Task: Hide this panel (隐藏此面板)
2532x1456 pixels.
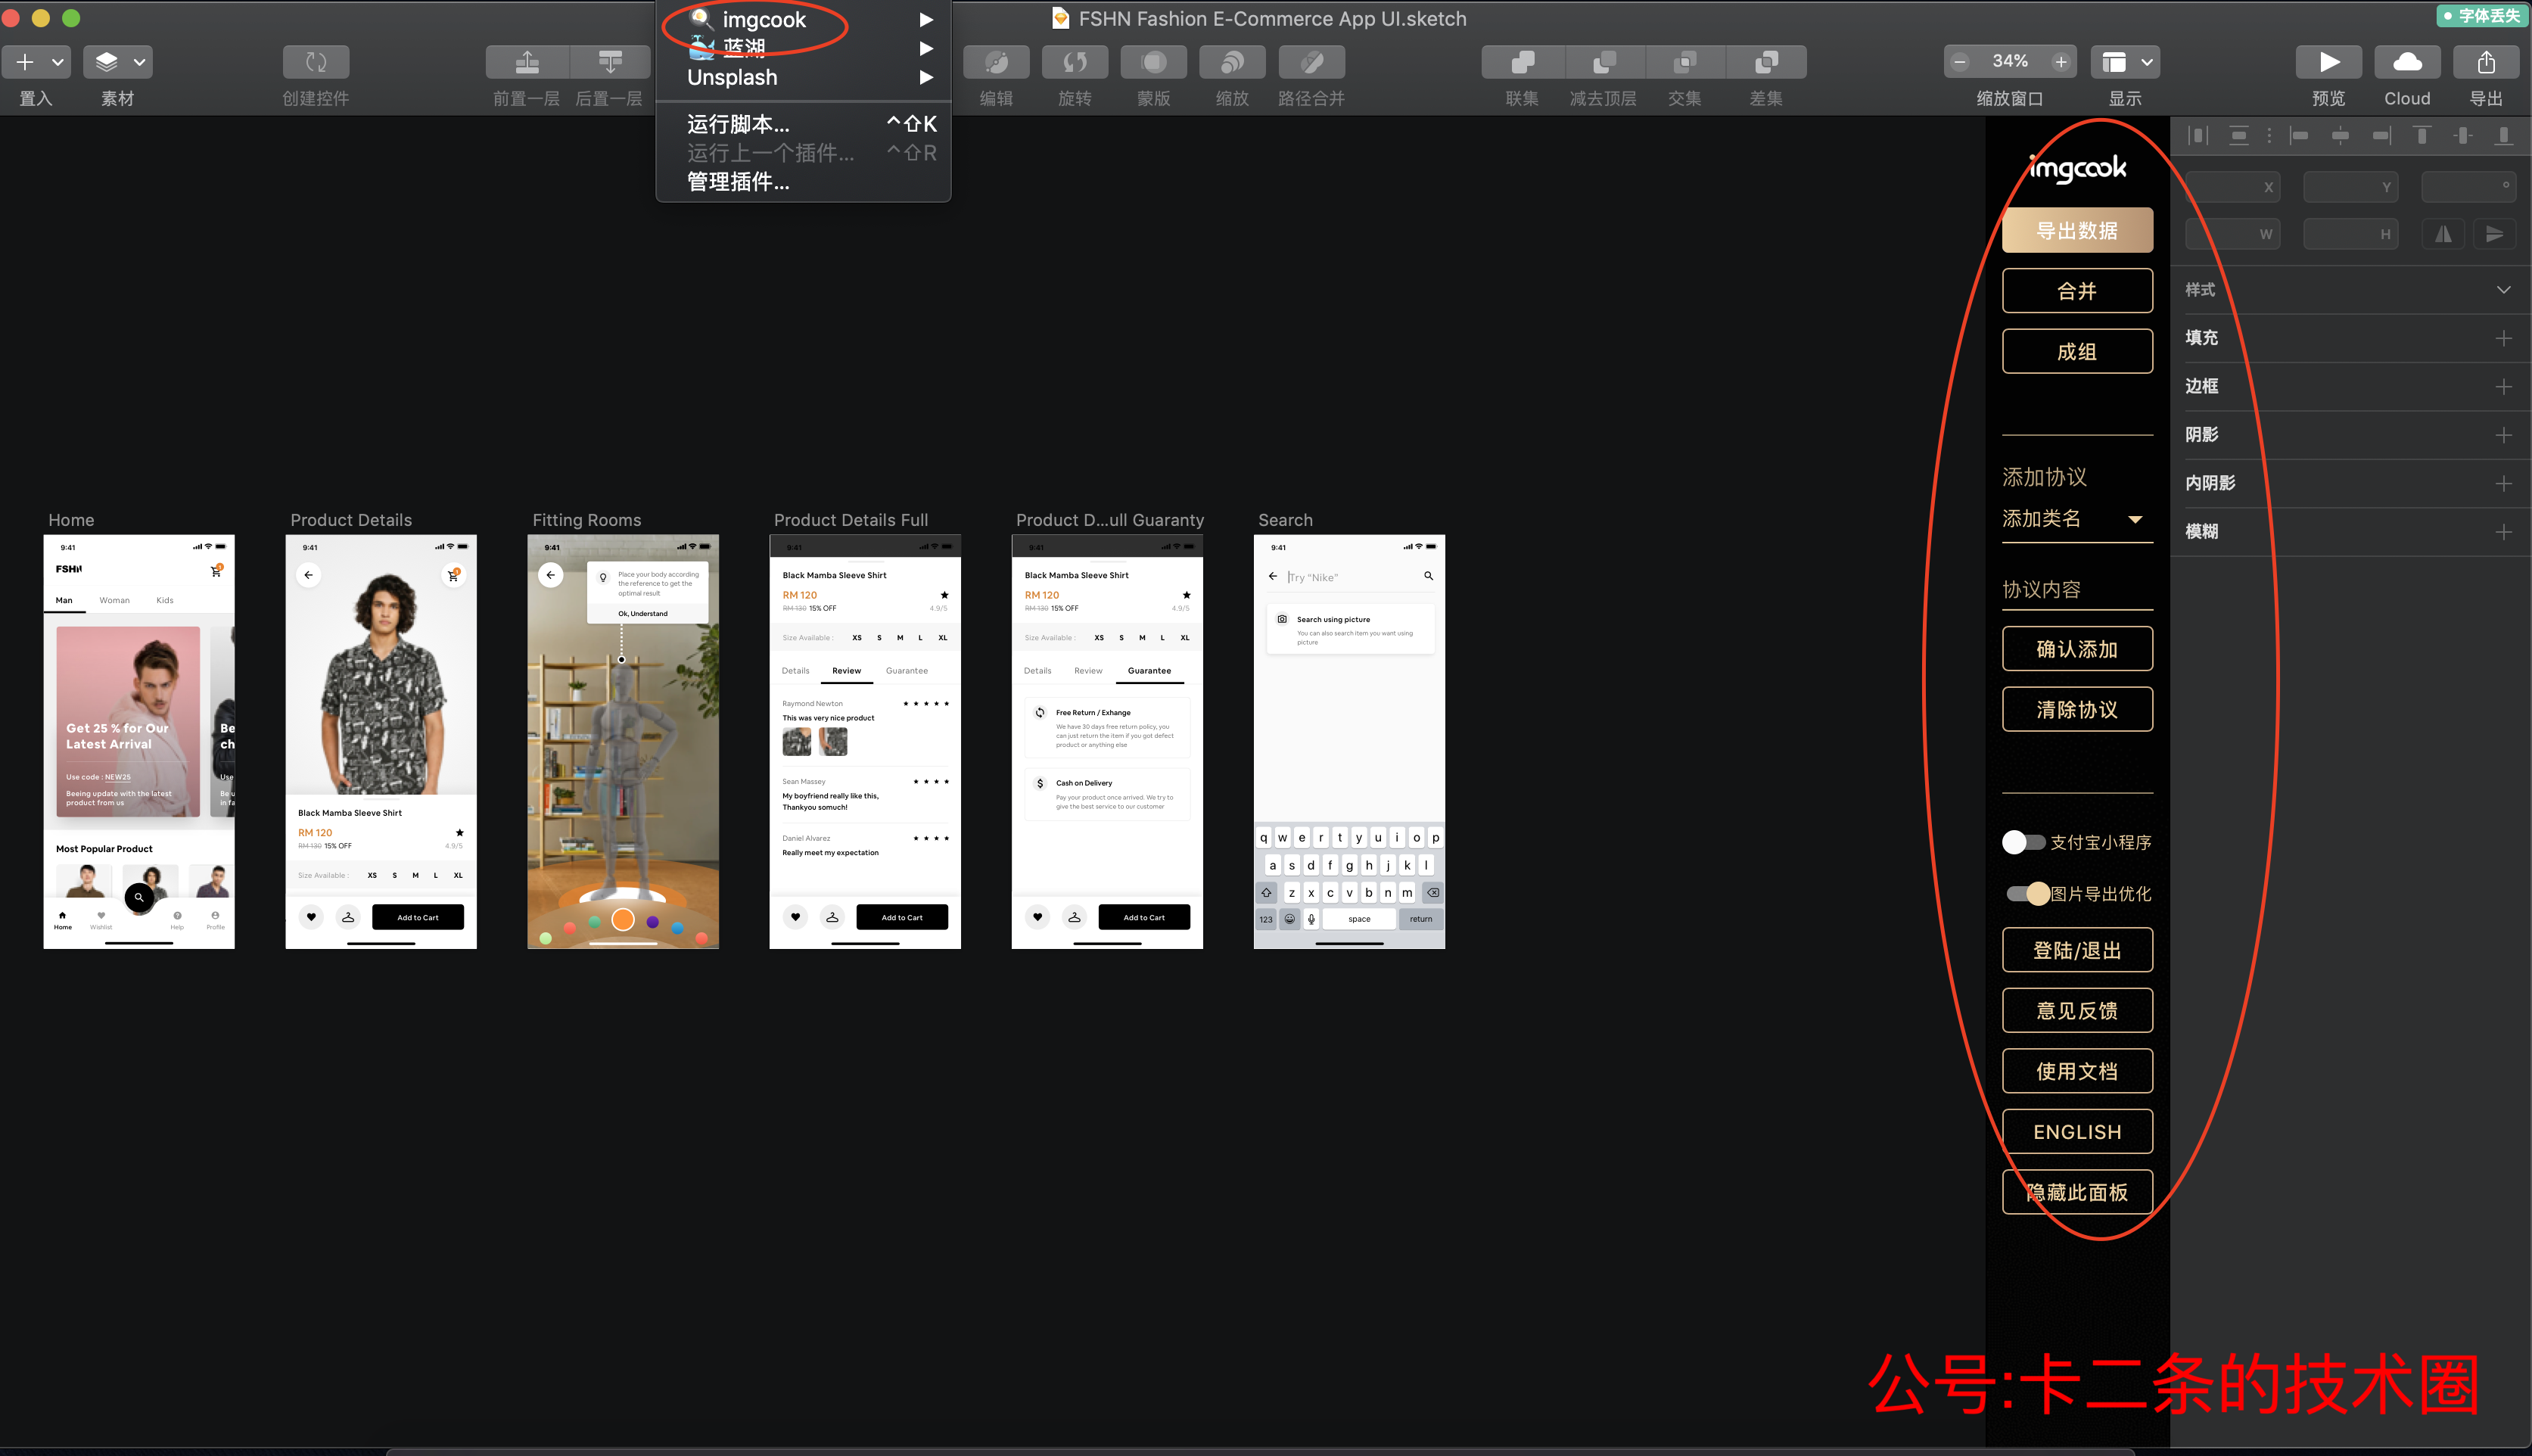Action: coord(2077,1192)
